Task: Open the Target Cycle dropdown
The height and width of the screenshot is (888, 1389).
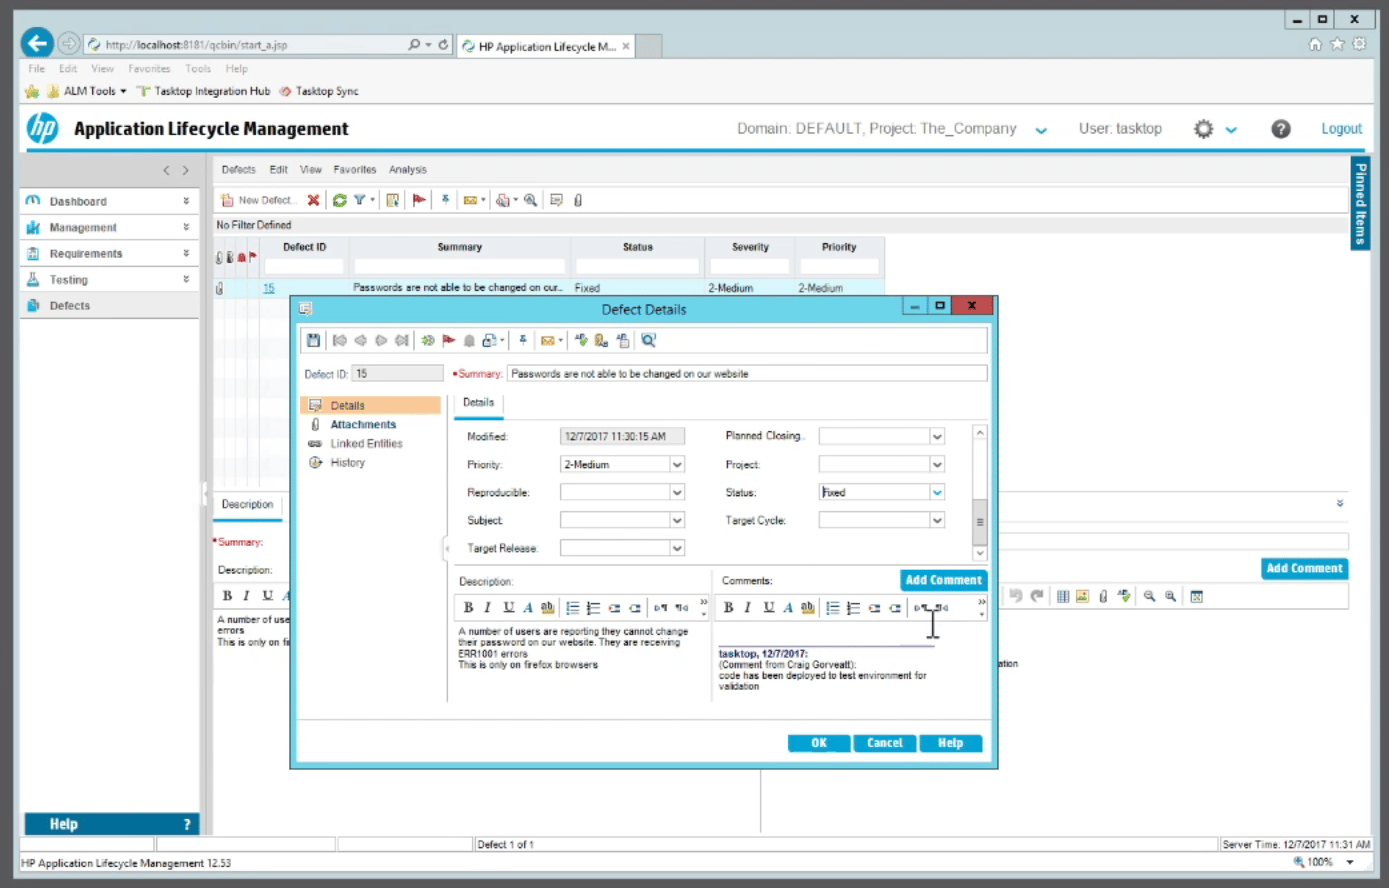Action: pos(937,520)
